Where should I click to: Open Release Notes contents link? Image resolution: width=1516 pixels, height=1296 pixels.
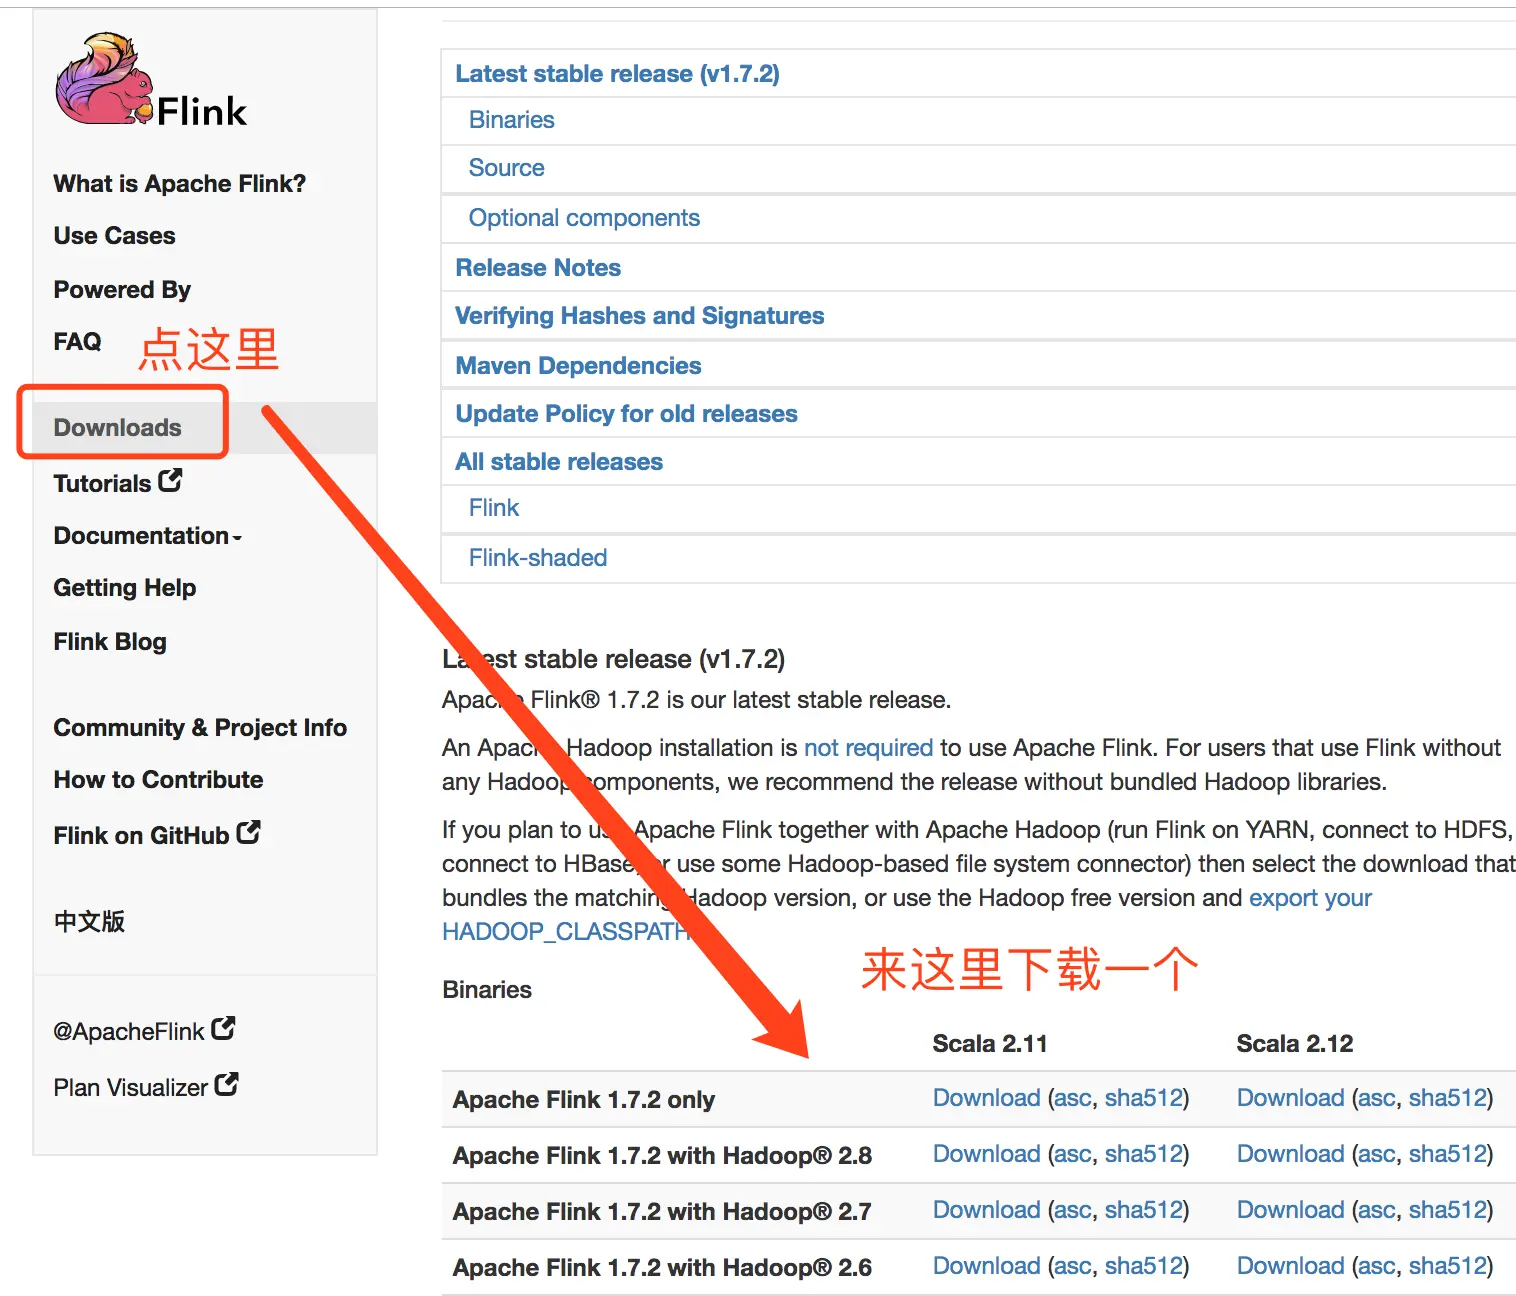[538, 268]
